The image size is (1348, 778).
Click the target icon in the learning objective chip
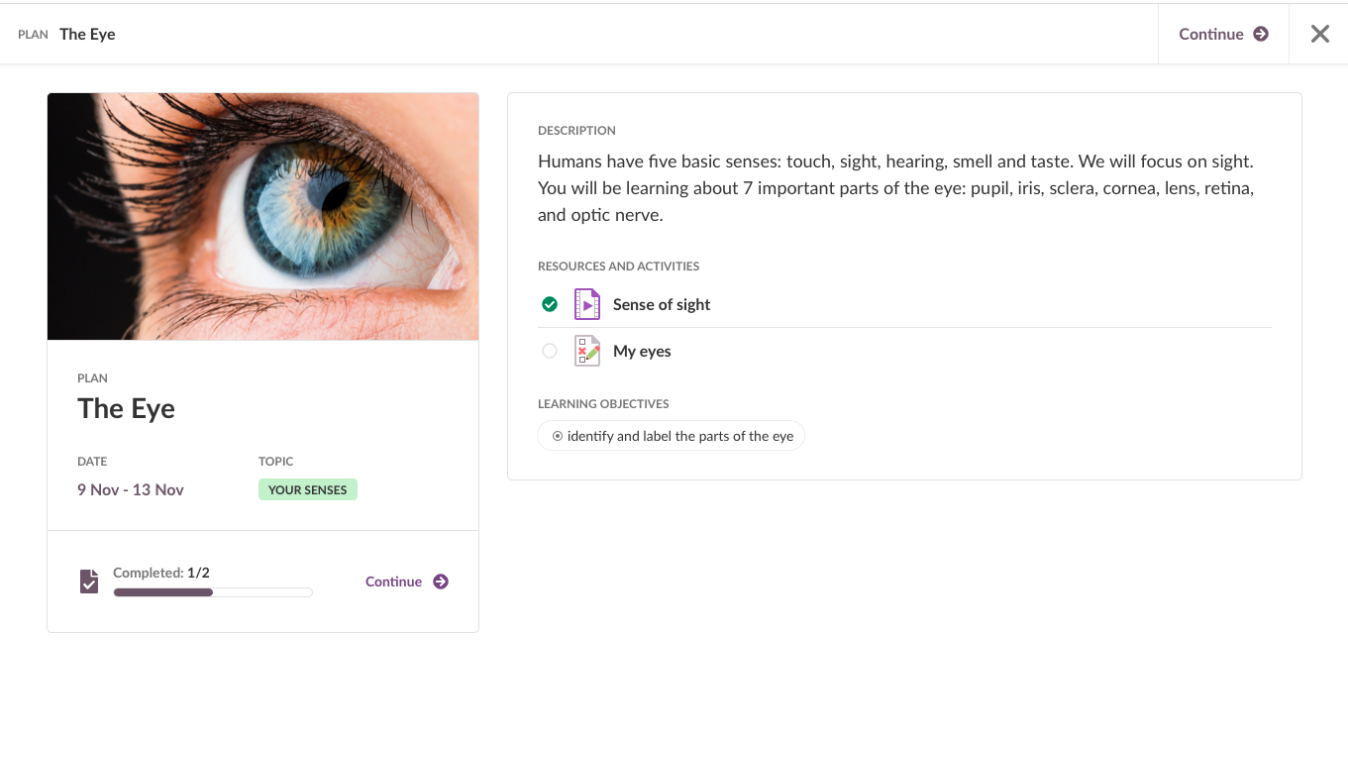[x=557, y=436]
